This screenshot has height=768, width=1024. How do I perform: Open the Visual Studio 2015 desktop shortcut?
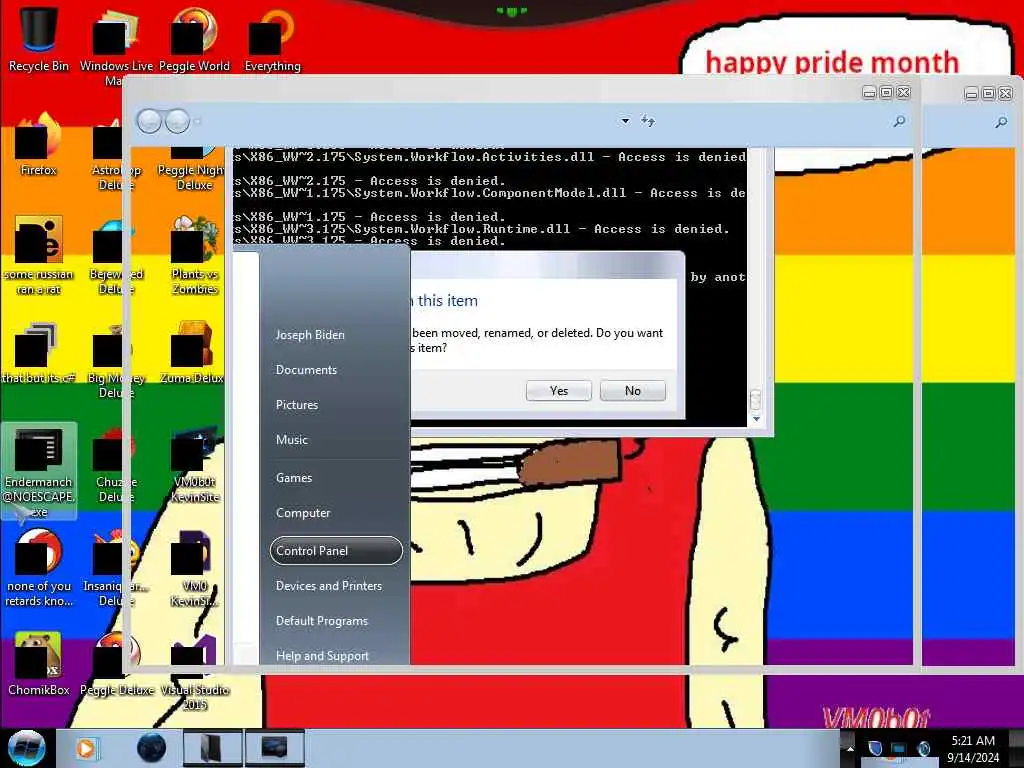tap(195, 671)
